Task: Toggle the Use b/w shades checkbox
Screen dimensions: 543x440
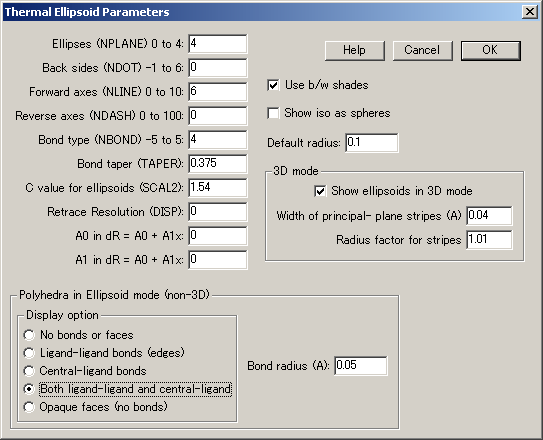Action: point(273,85)
